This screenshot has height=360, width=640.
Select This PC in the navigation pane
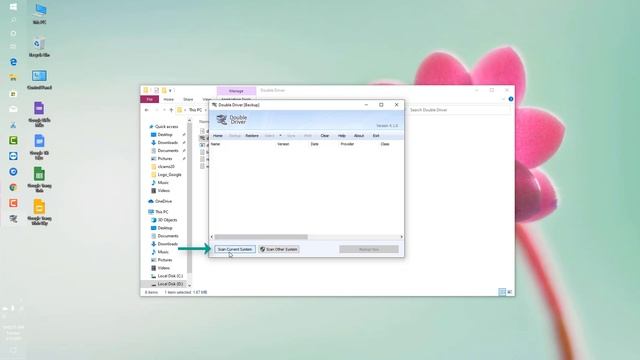[158, 212]
